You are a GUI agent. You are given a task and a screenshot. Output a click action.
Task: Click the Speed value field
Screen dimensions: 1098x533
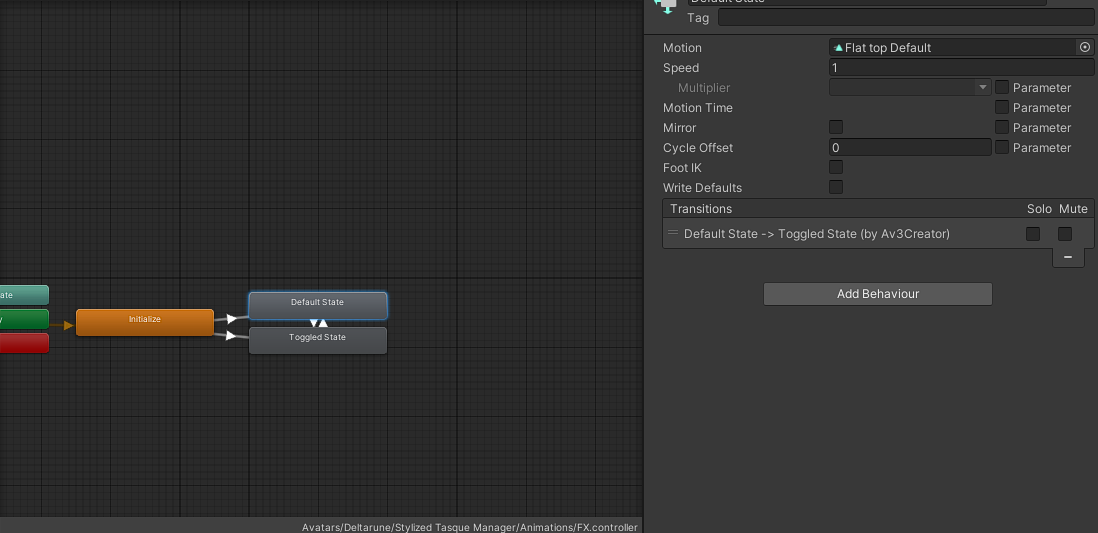[x=961, y=67]
